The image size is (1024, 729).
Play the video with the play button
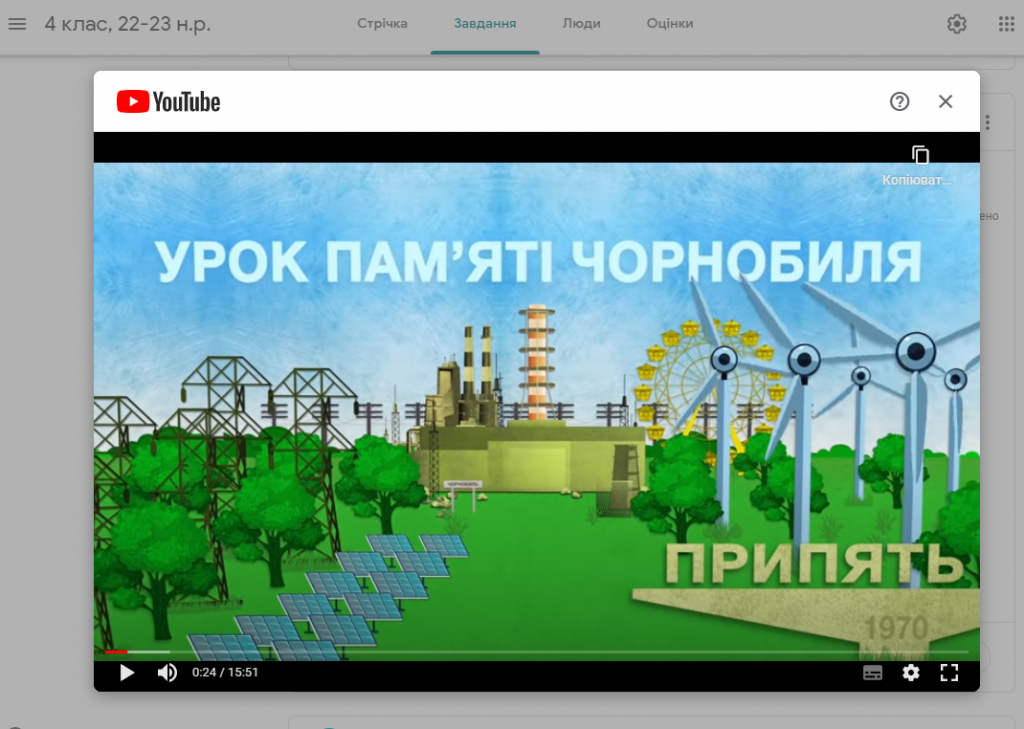point(127,673)
